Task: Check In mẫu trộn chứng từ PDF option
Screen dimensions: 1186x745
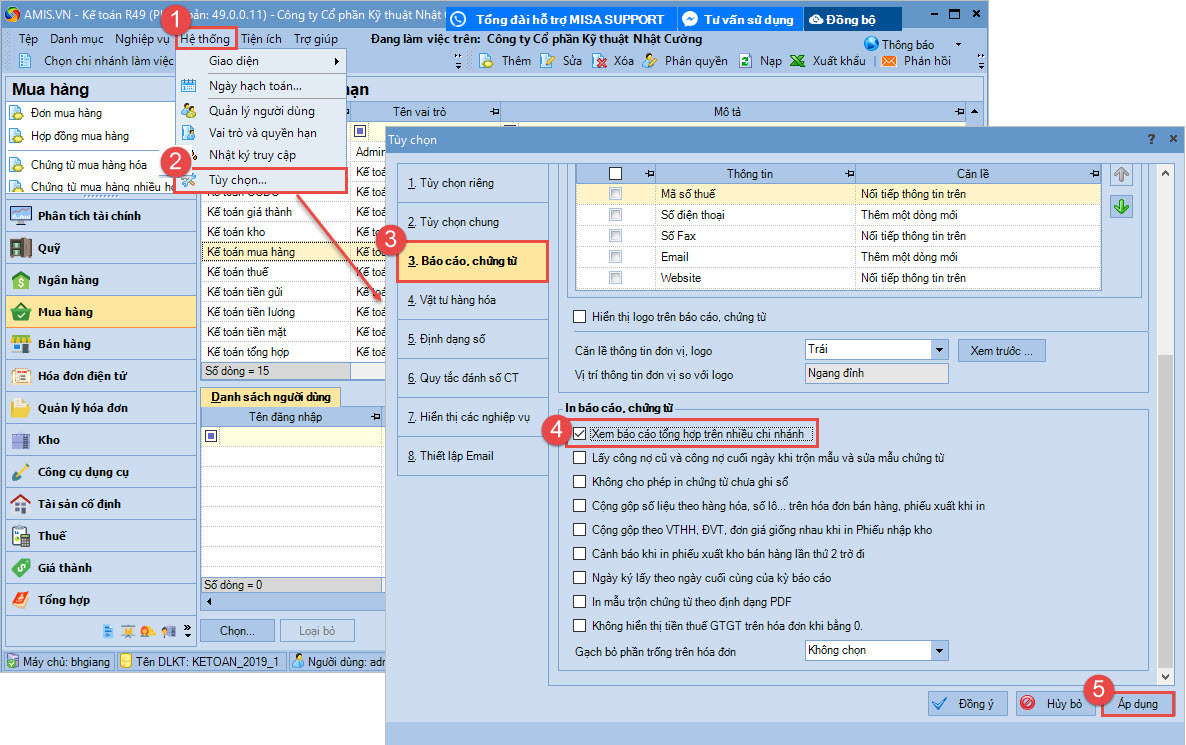Action: coord(580,602)
